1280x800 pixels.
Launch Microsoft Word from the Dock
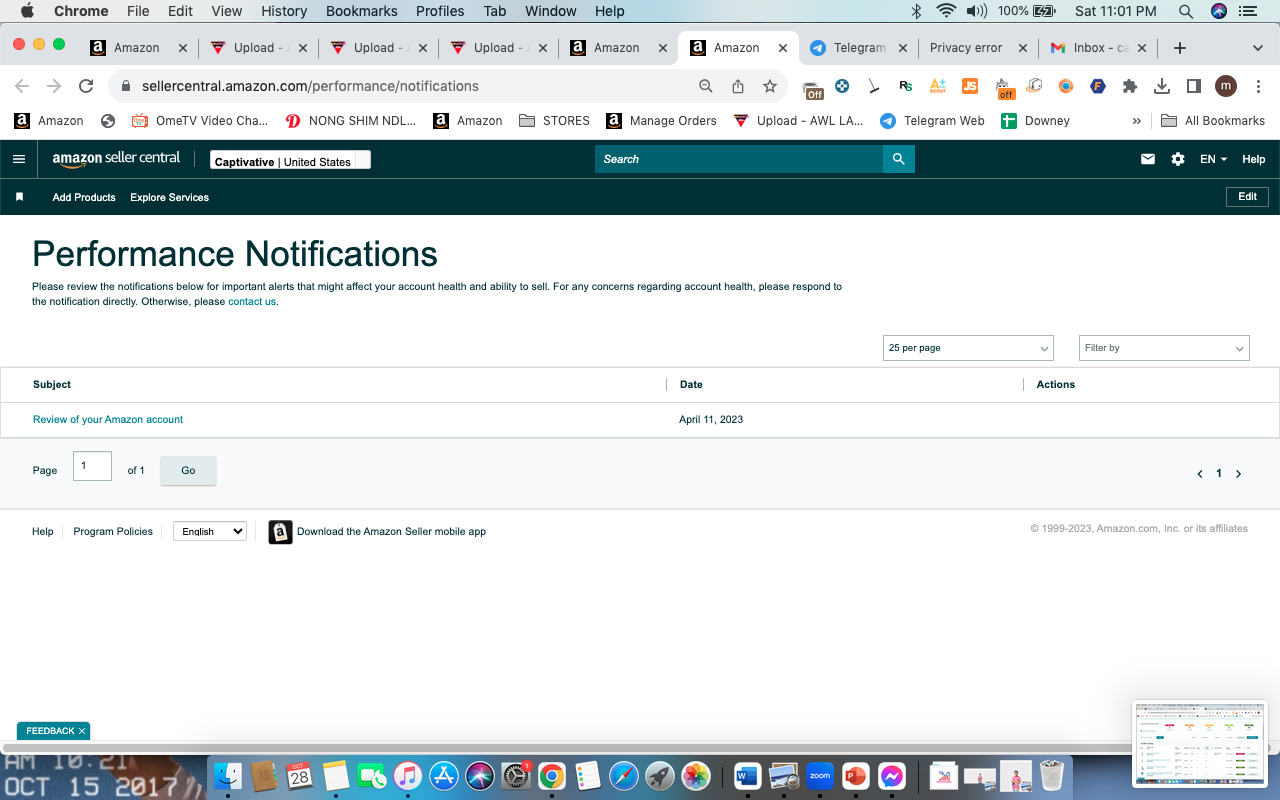point(748,776)
